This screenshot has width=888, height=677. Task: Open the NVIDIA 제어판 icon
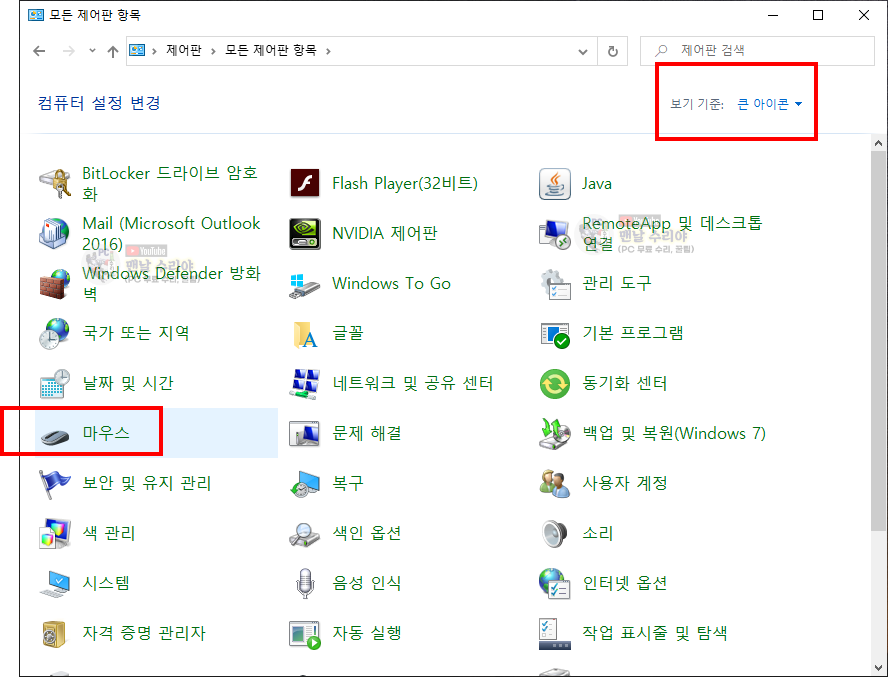point(305,233)
